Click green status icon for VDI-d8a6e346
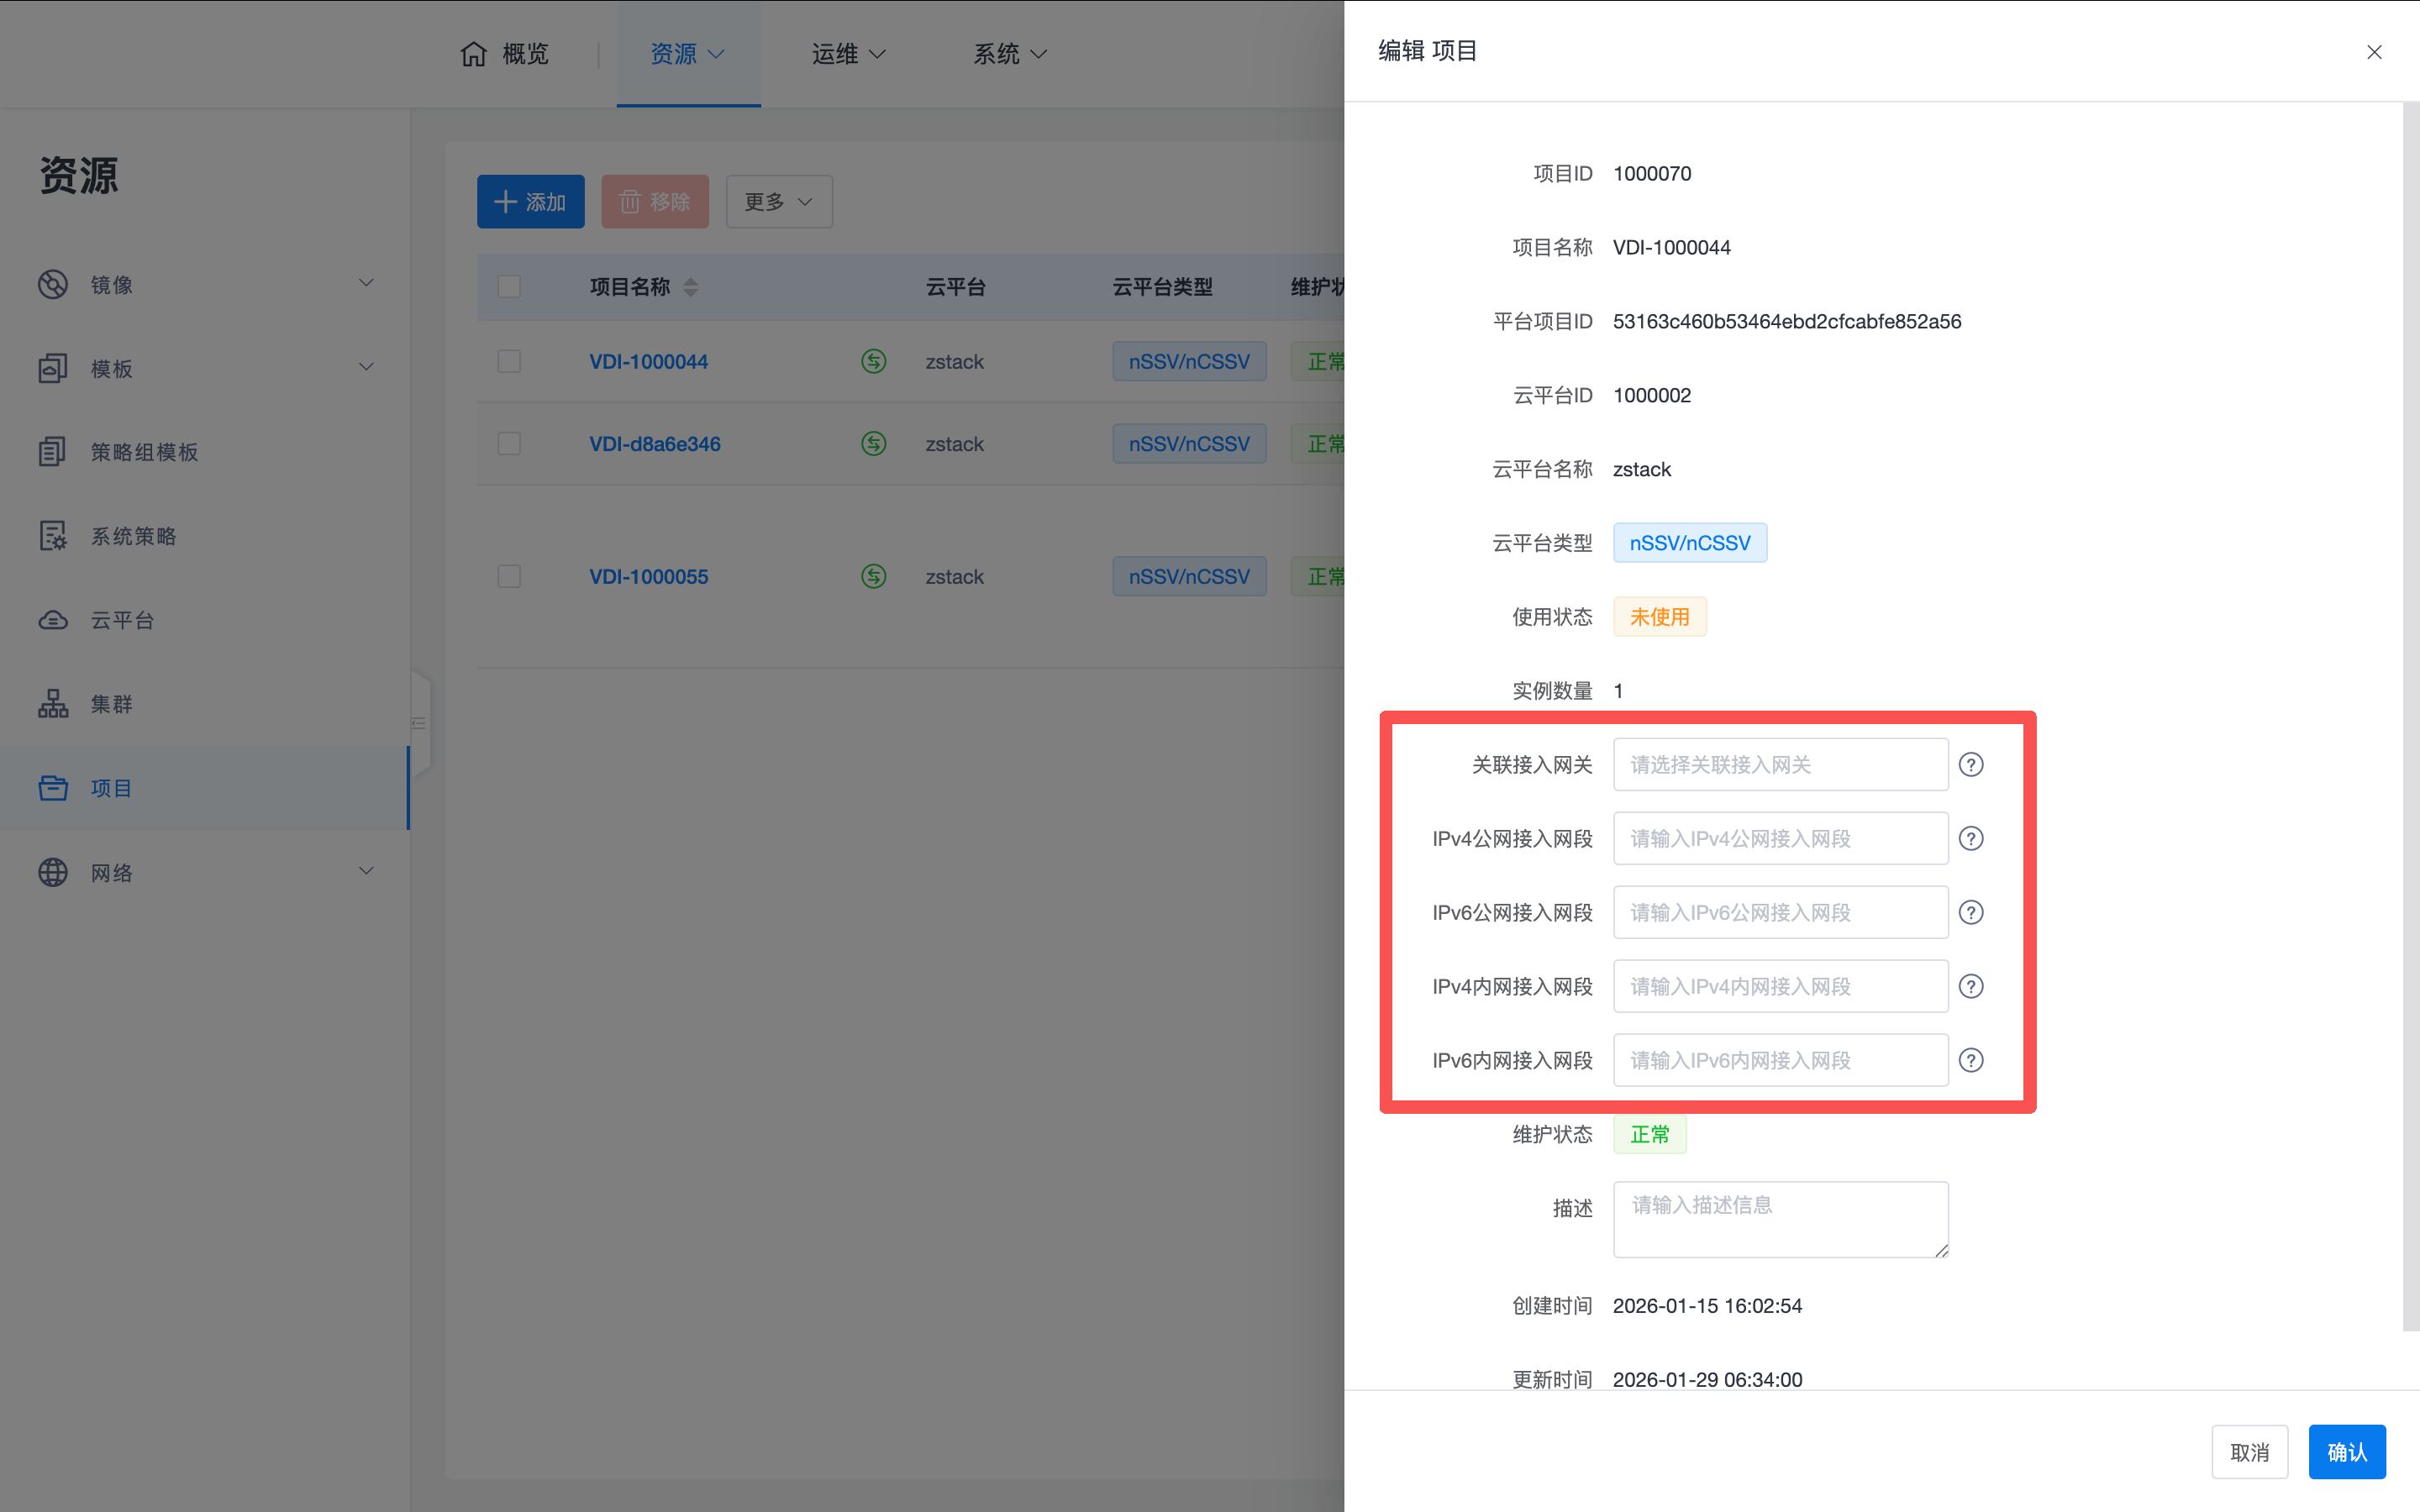This screenshot has height=1512, width=2420. (x=873, y=444)
